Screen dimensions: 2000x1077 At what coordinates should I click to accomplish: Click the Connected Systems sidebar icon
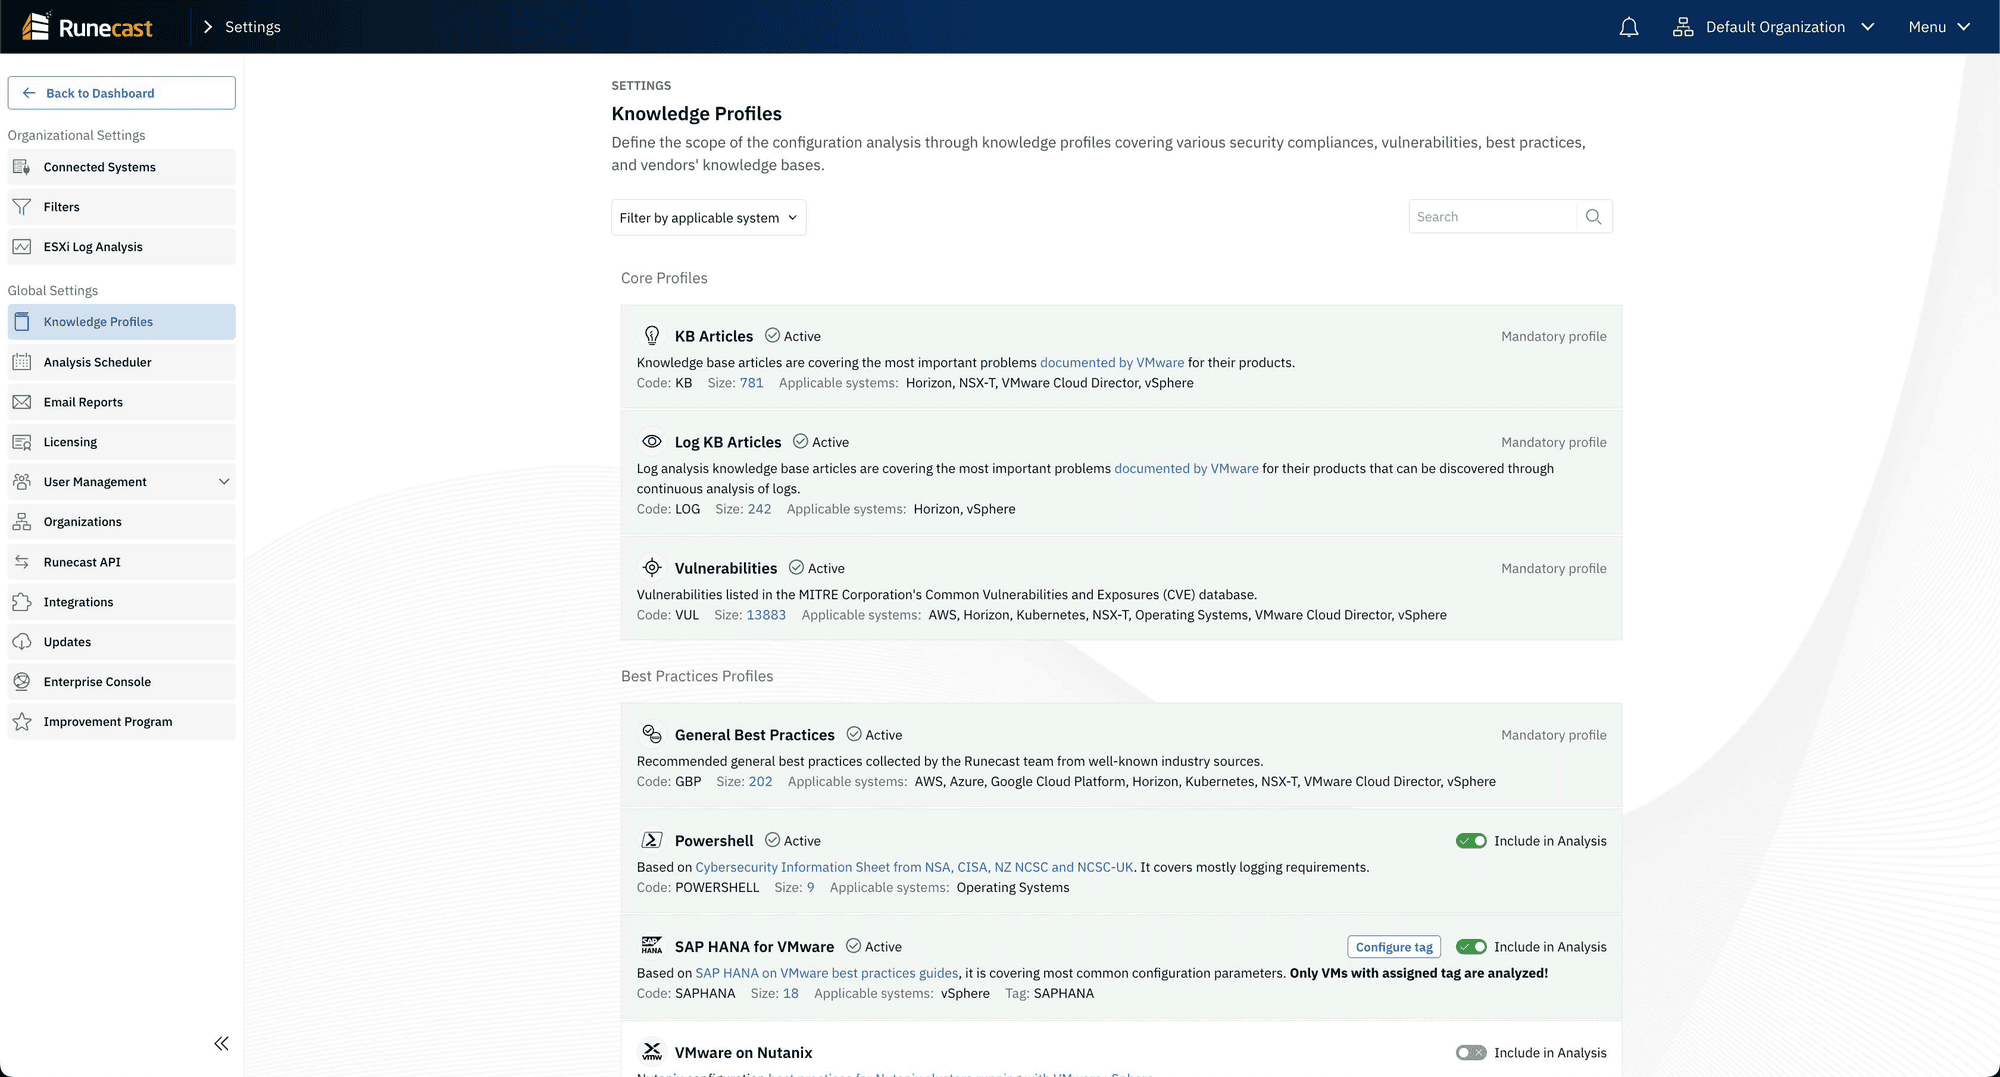click(22, 167)
